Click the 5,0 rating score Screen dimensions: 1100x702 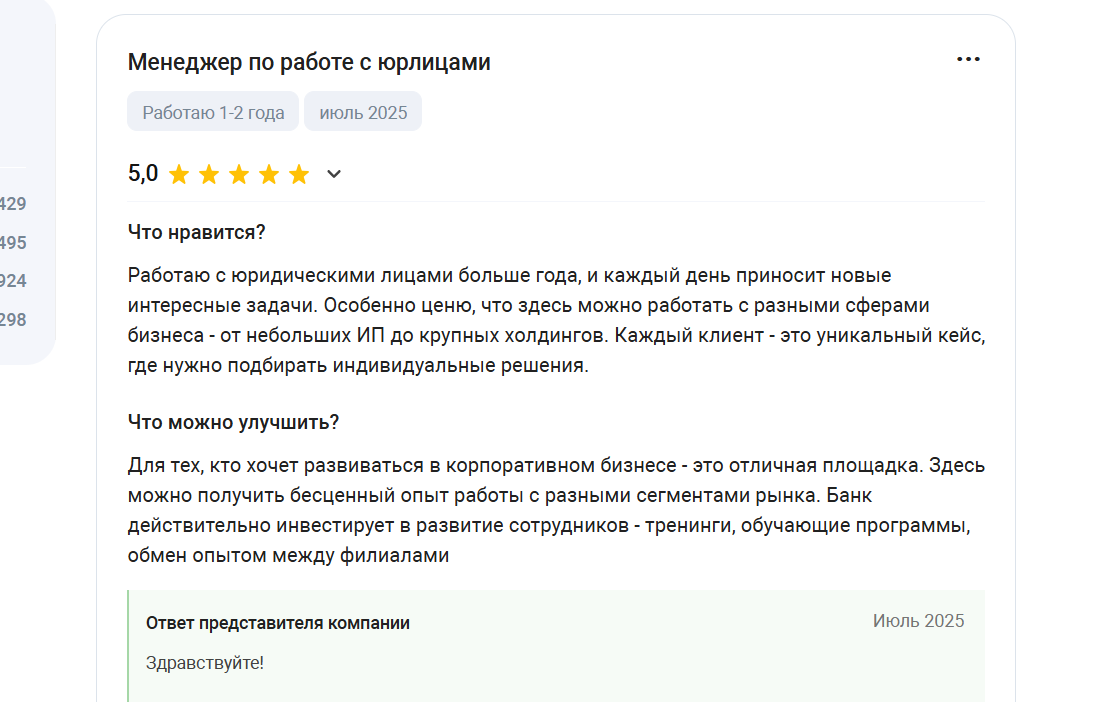[143, 173]
